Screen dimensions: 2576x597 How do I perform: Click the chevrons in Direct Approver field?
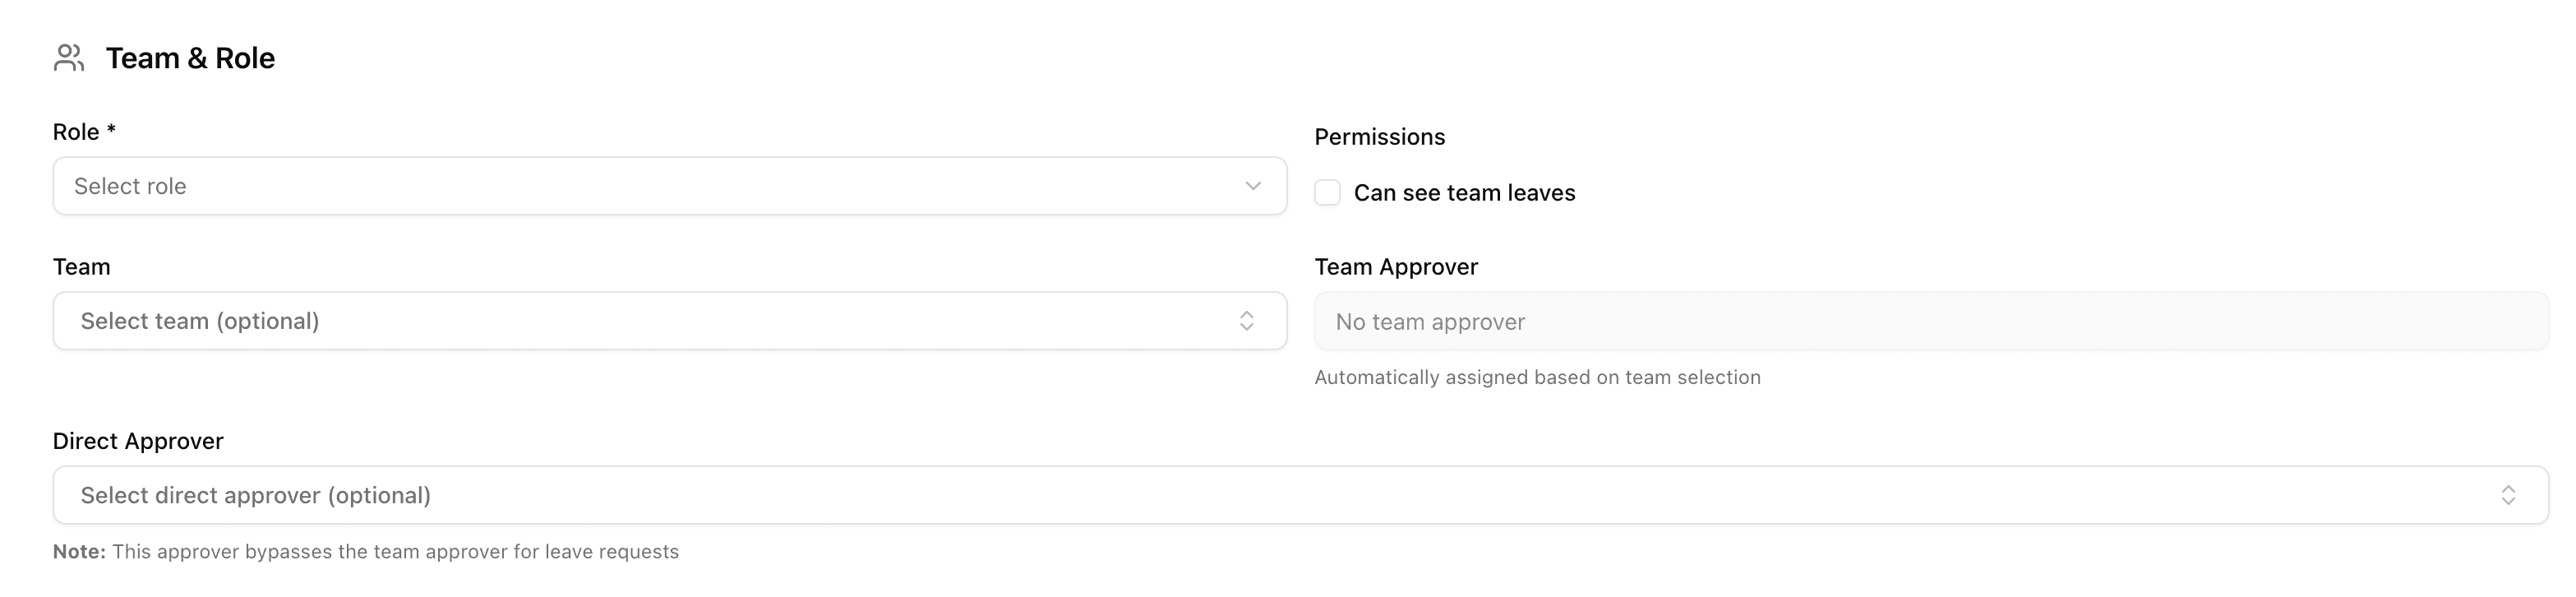(x=2508, y=494)
